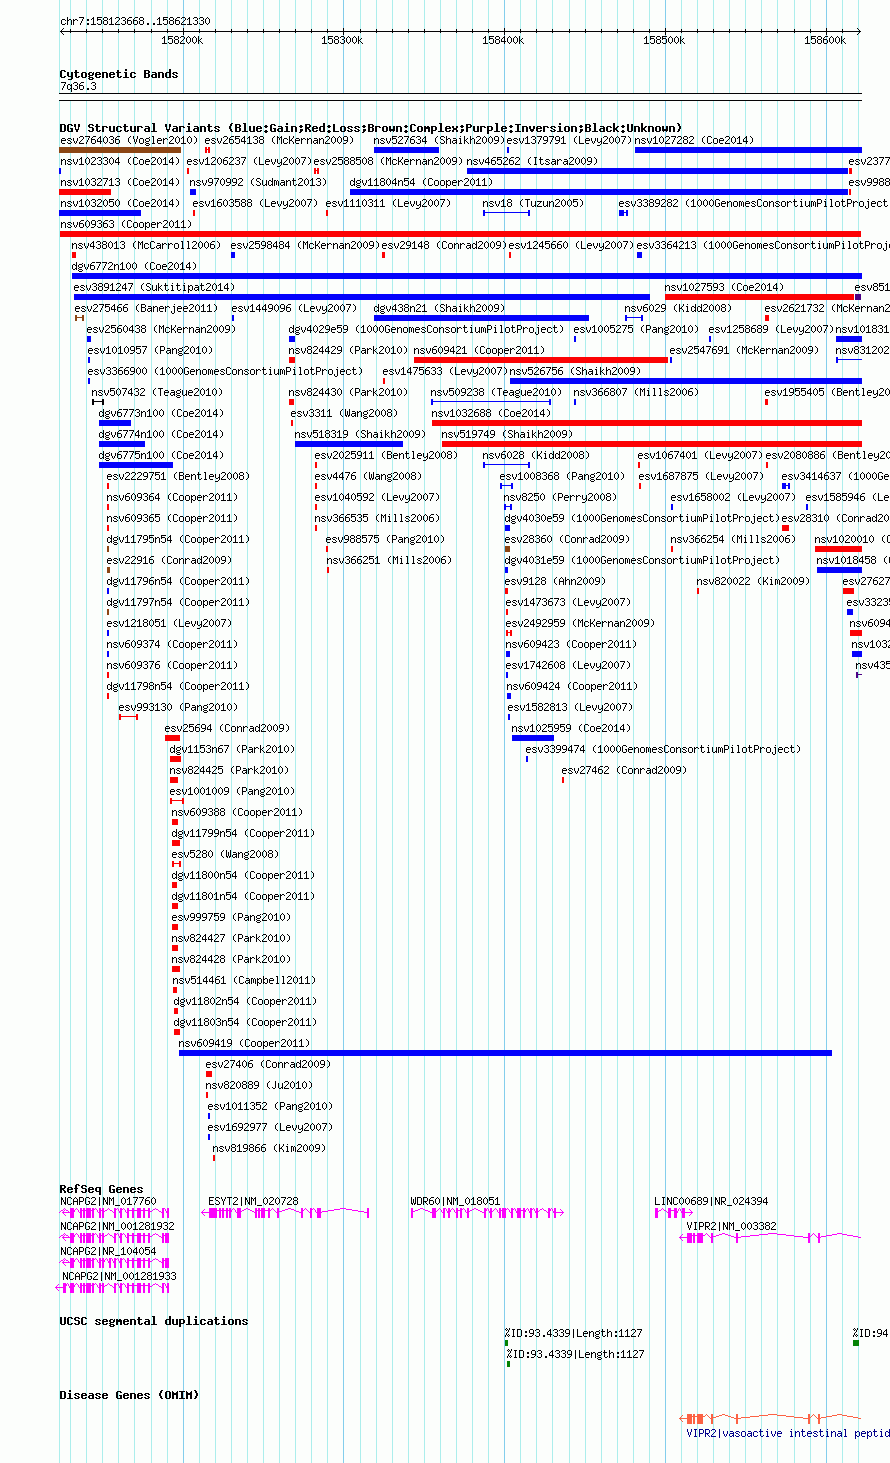The width and height of the screenshot is (890, 1463).
Task: Select nsv465262 (Itsara2009) label
Action: pos(532,161)
